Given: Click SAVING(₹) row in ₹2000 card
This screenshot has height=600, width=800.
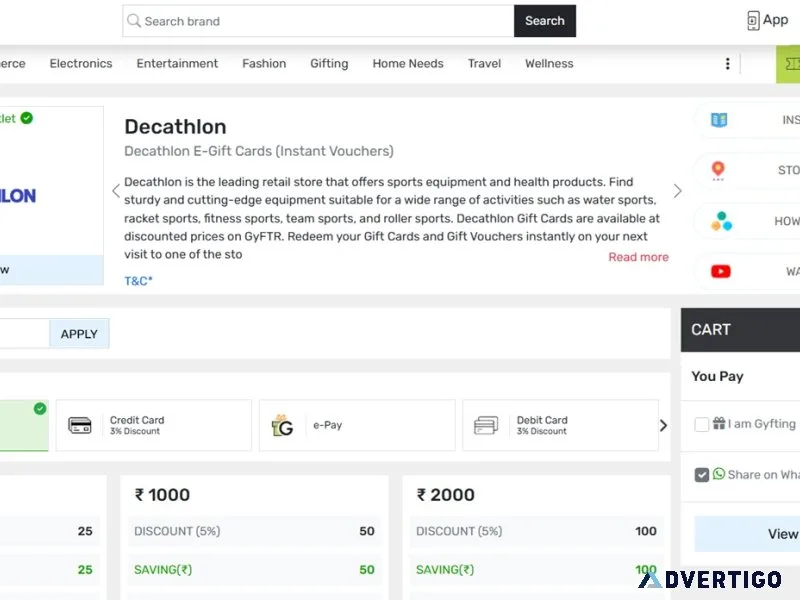Looking at the screenshot, I should point(536,570).
